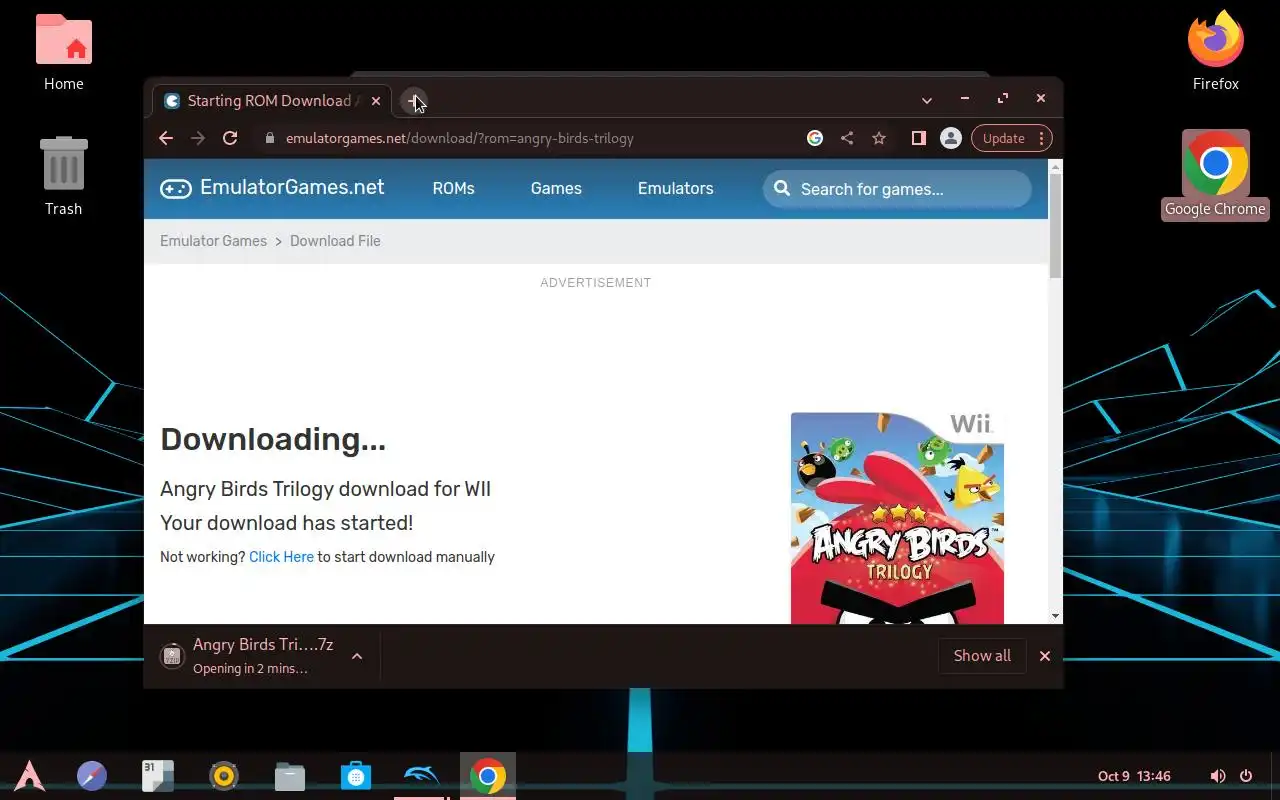1280x800 pixels.
Task: Share this page using share icon
Action: (x=847, y=138)
